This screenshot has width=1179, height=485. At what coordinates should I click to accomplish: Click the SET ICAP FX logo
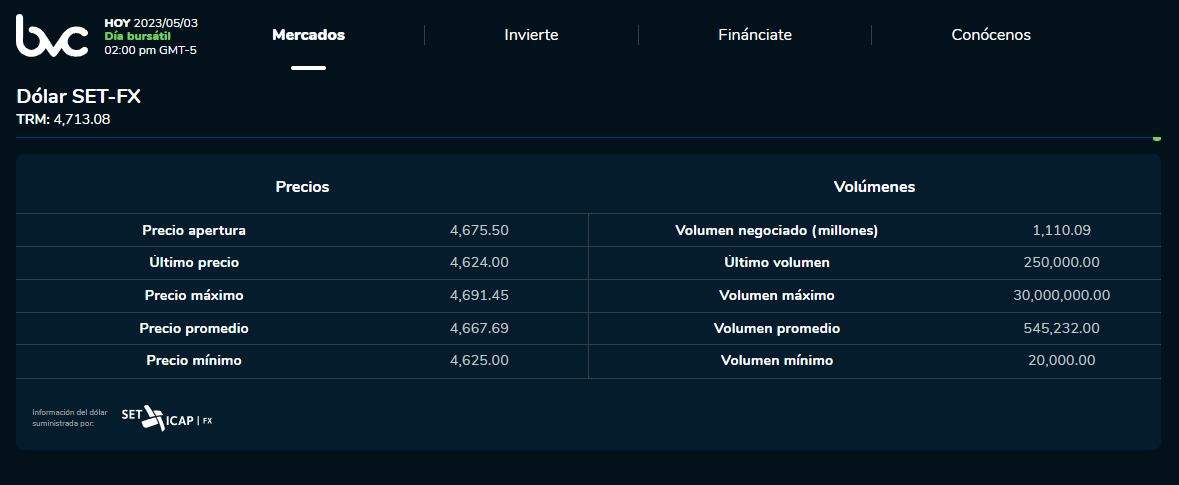pyautogui.click(x=166, y=418)
